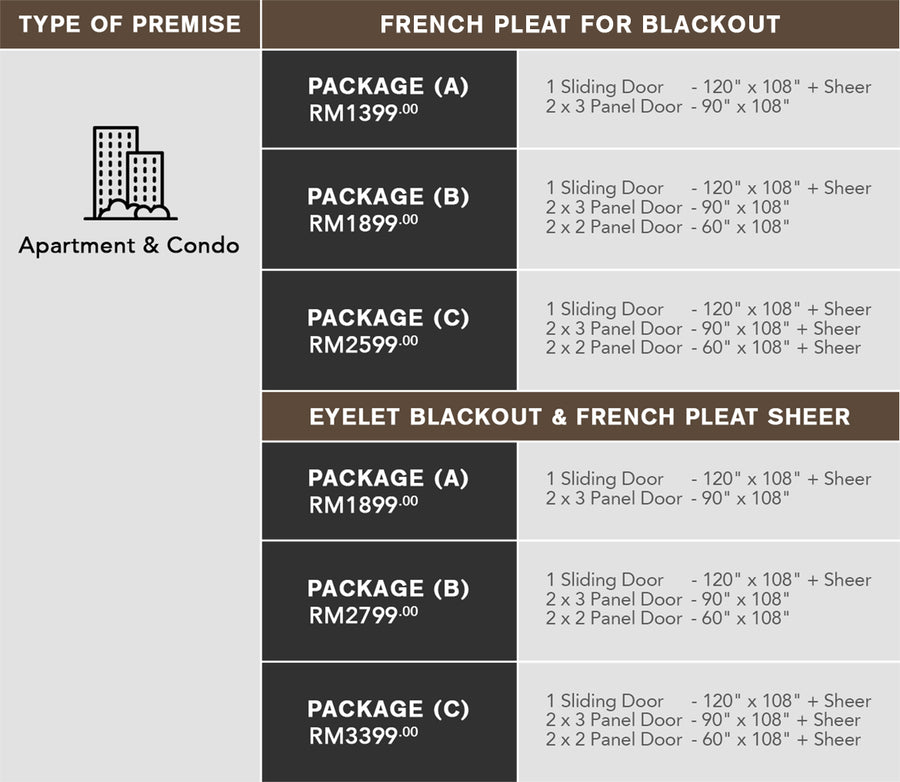
Task: Select Eyelet Blackout & French Pleat Sheer header
Action: pyautogui.click(x=580, y=416)
